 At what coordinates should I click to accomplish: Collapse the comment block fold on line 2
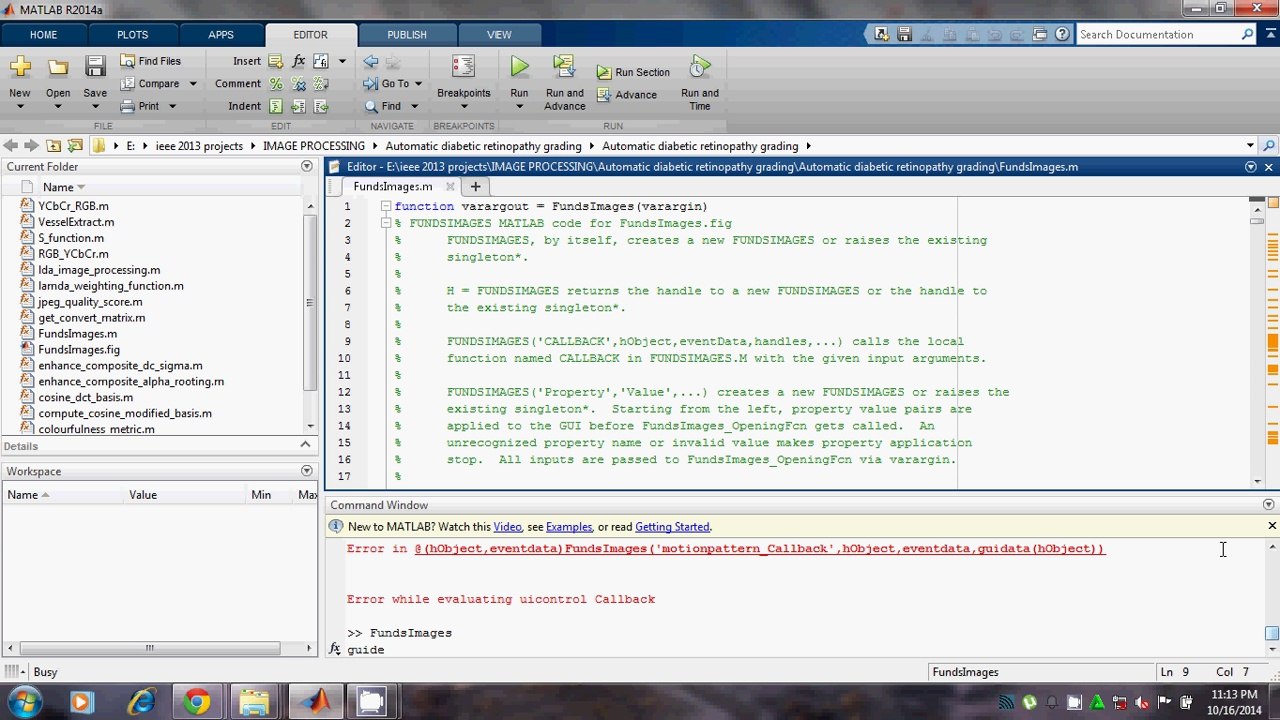tap(385, 223)
